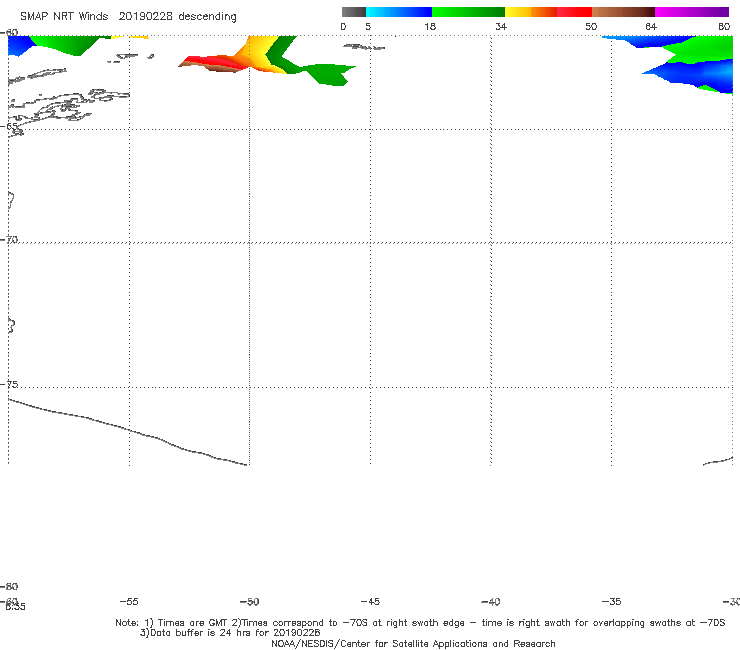Screen dimensions: 740x650
Task: Click the "-35" longitude label
Action: pyautogui.click(x=612, y=601)
